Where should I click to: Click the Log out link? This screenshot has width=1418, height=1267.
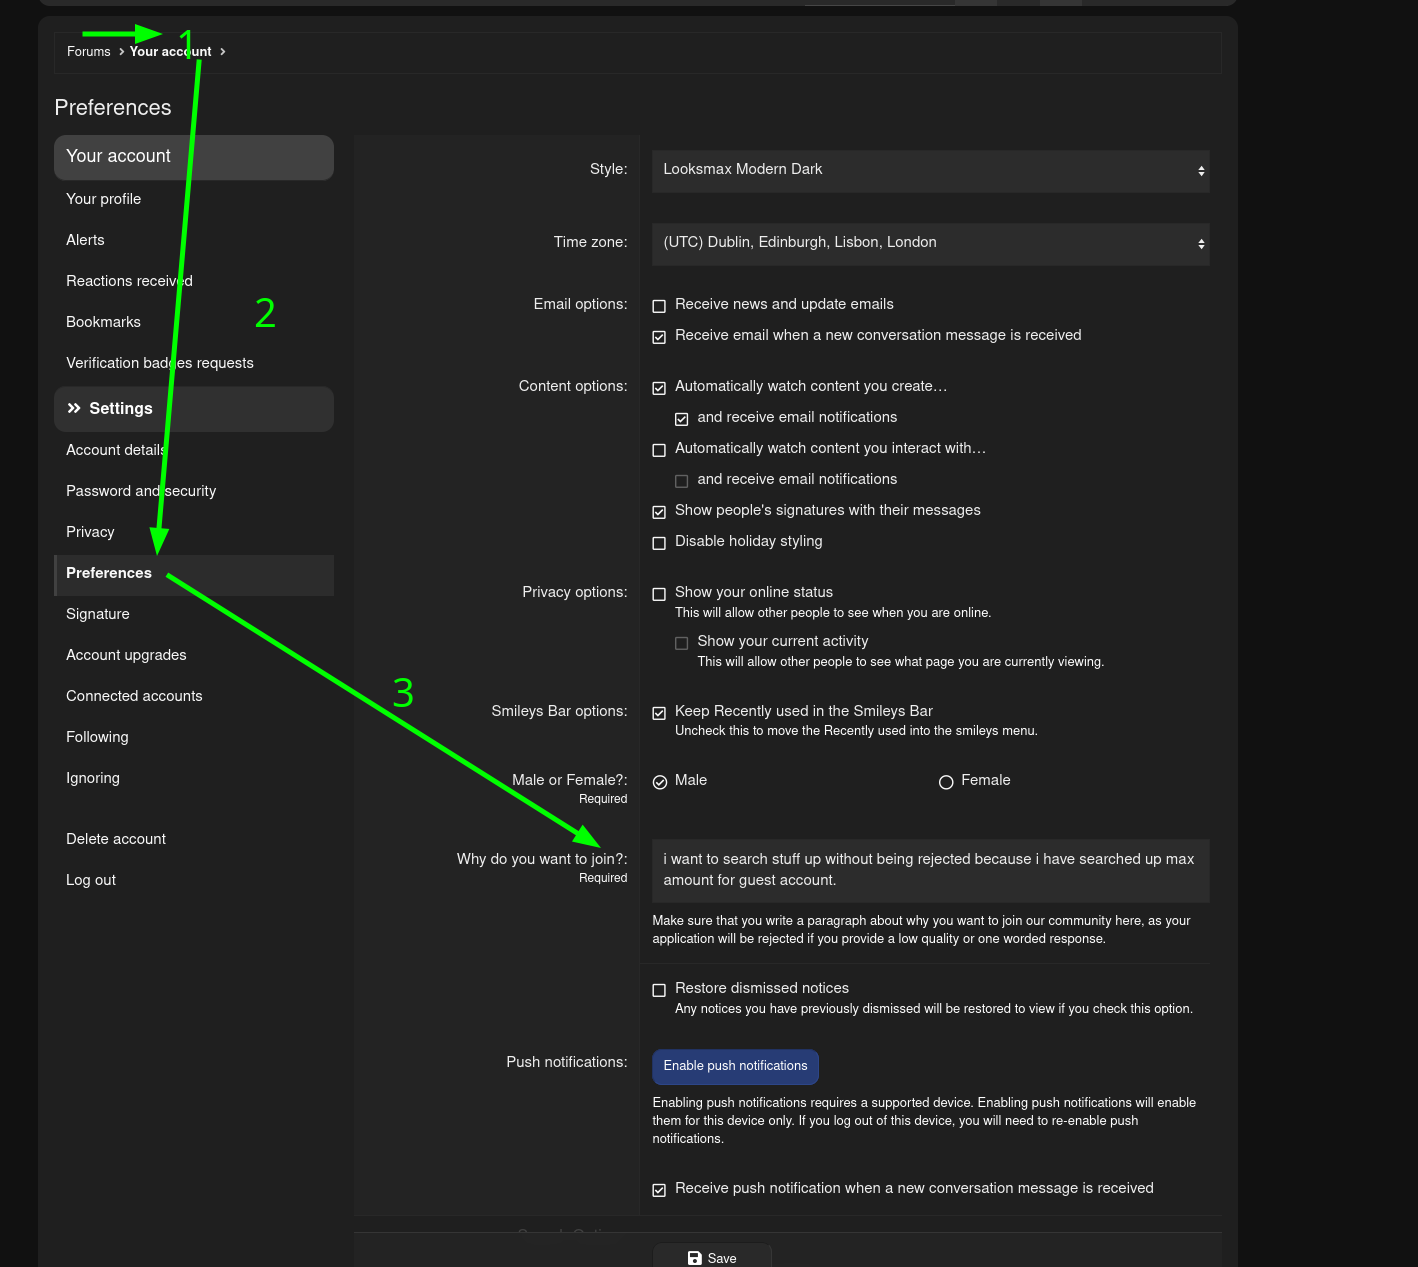(x=91, y=880)
